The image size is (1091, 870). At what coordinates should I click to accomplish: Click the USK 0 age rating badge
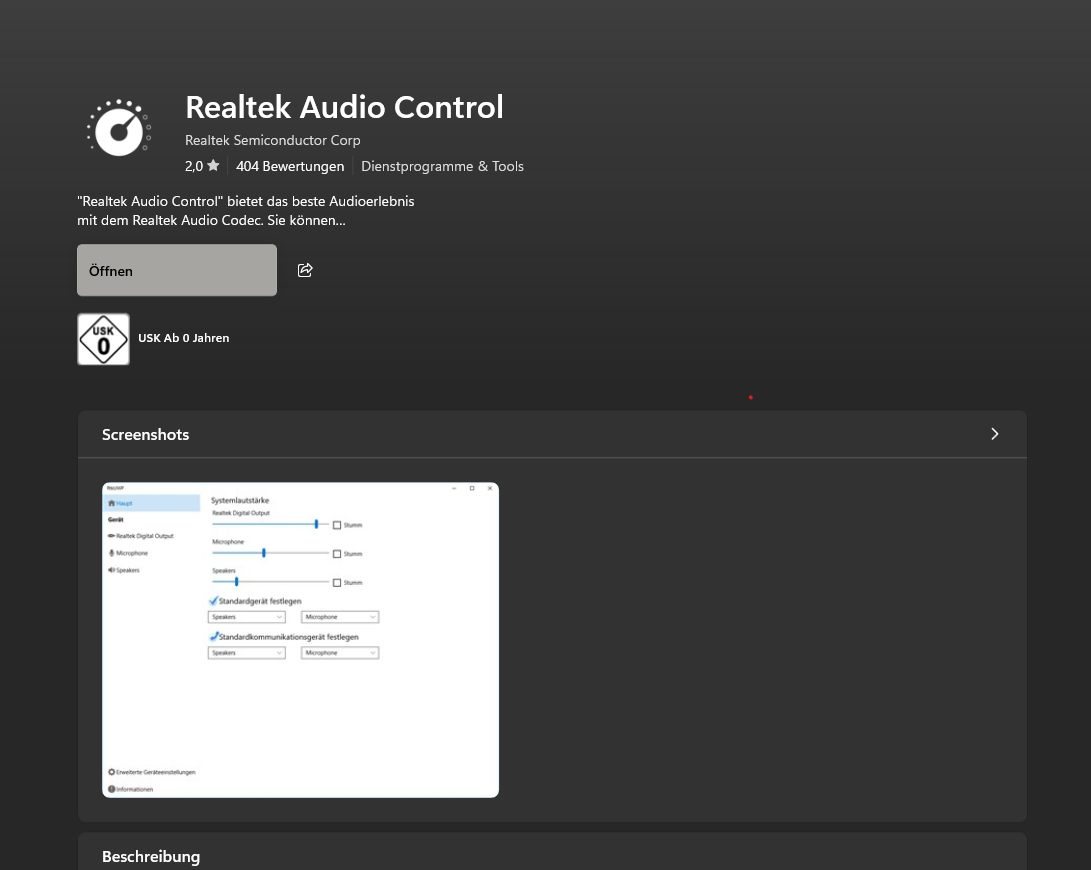coord(103,339)
